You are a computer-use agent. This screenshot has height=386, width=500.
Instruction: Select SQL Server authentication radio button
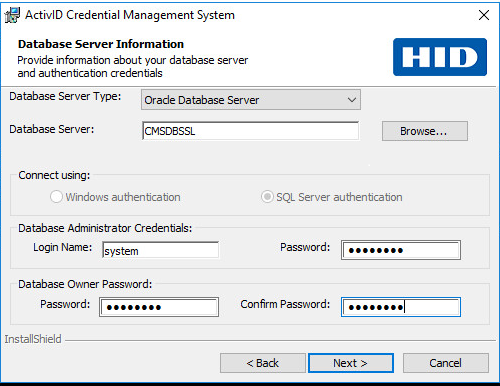pyautogui.click(x=267, y=197)
